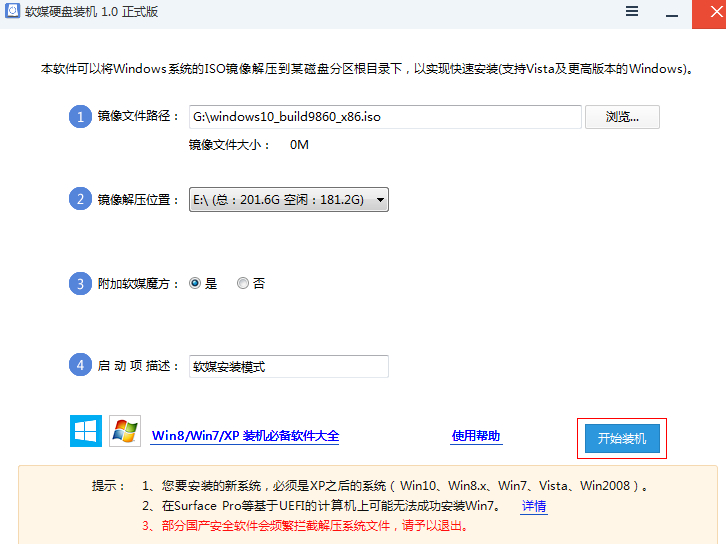Select 否 to skip 软媒魔方
The height and width of the screenshot is (544, 726).
pos(243,283)
